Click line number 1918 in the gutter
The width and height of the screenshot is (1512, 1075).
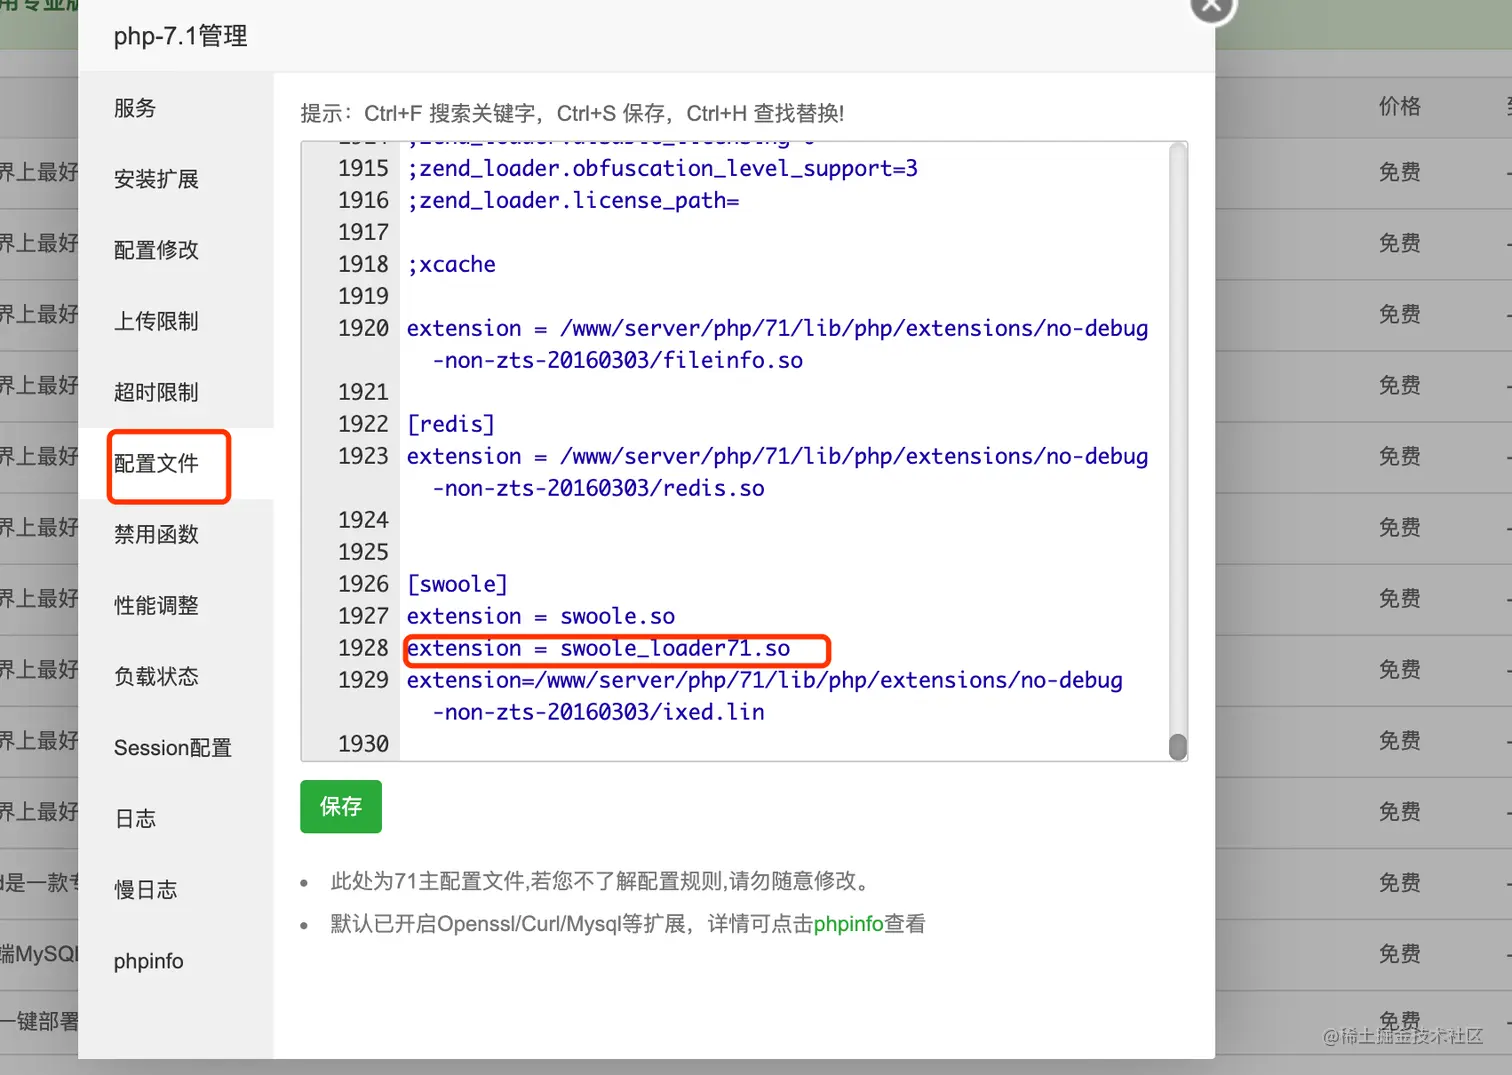click(x=363, y=264)
